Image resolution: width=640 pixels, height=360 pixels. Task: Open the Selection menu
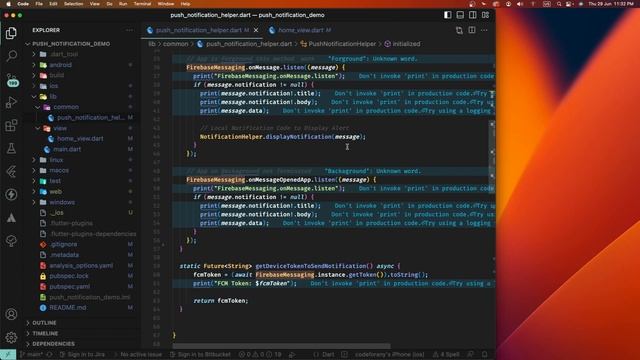point(73,4)
